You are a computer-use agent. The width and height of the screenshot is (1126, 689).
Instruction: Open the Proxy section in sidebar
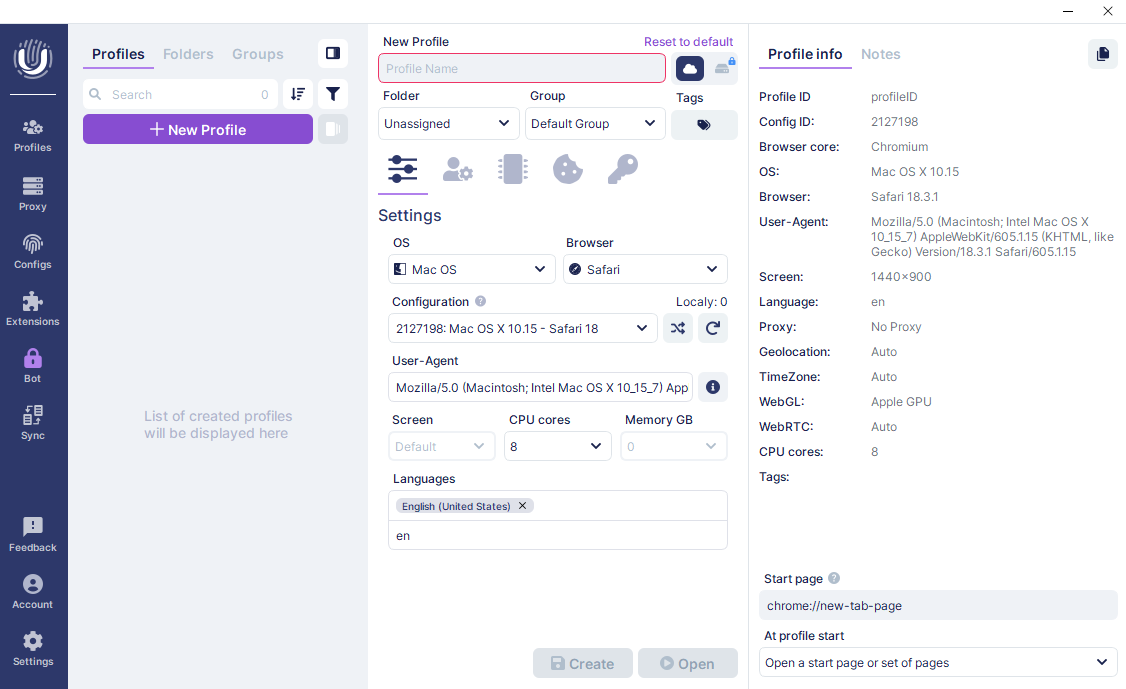pyautogui.click(x=33, y=194)
